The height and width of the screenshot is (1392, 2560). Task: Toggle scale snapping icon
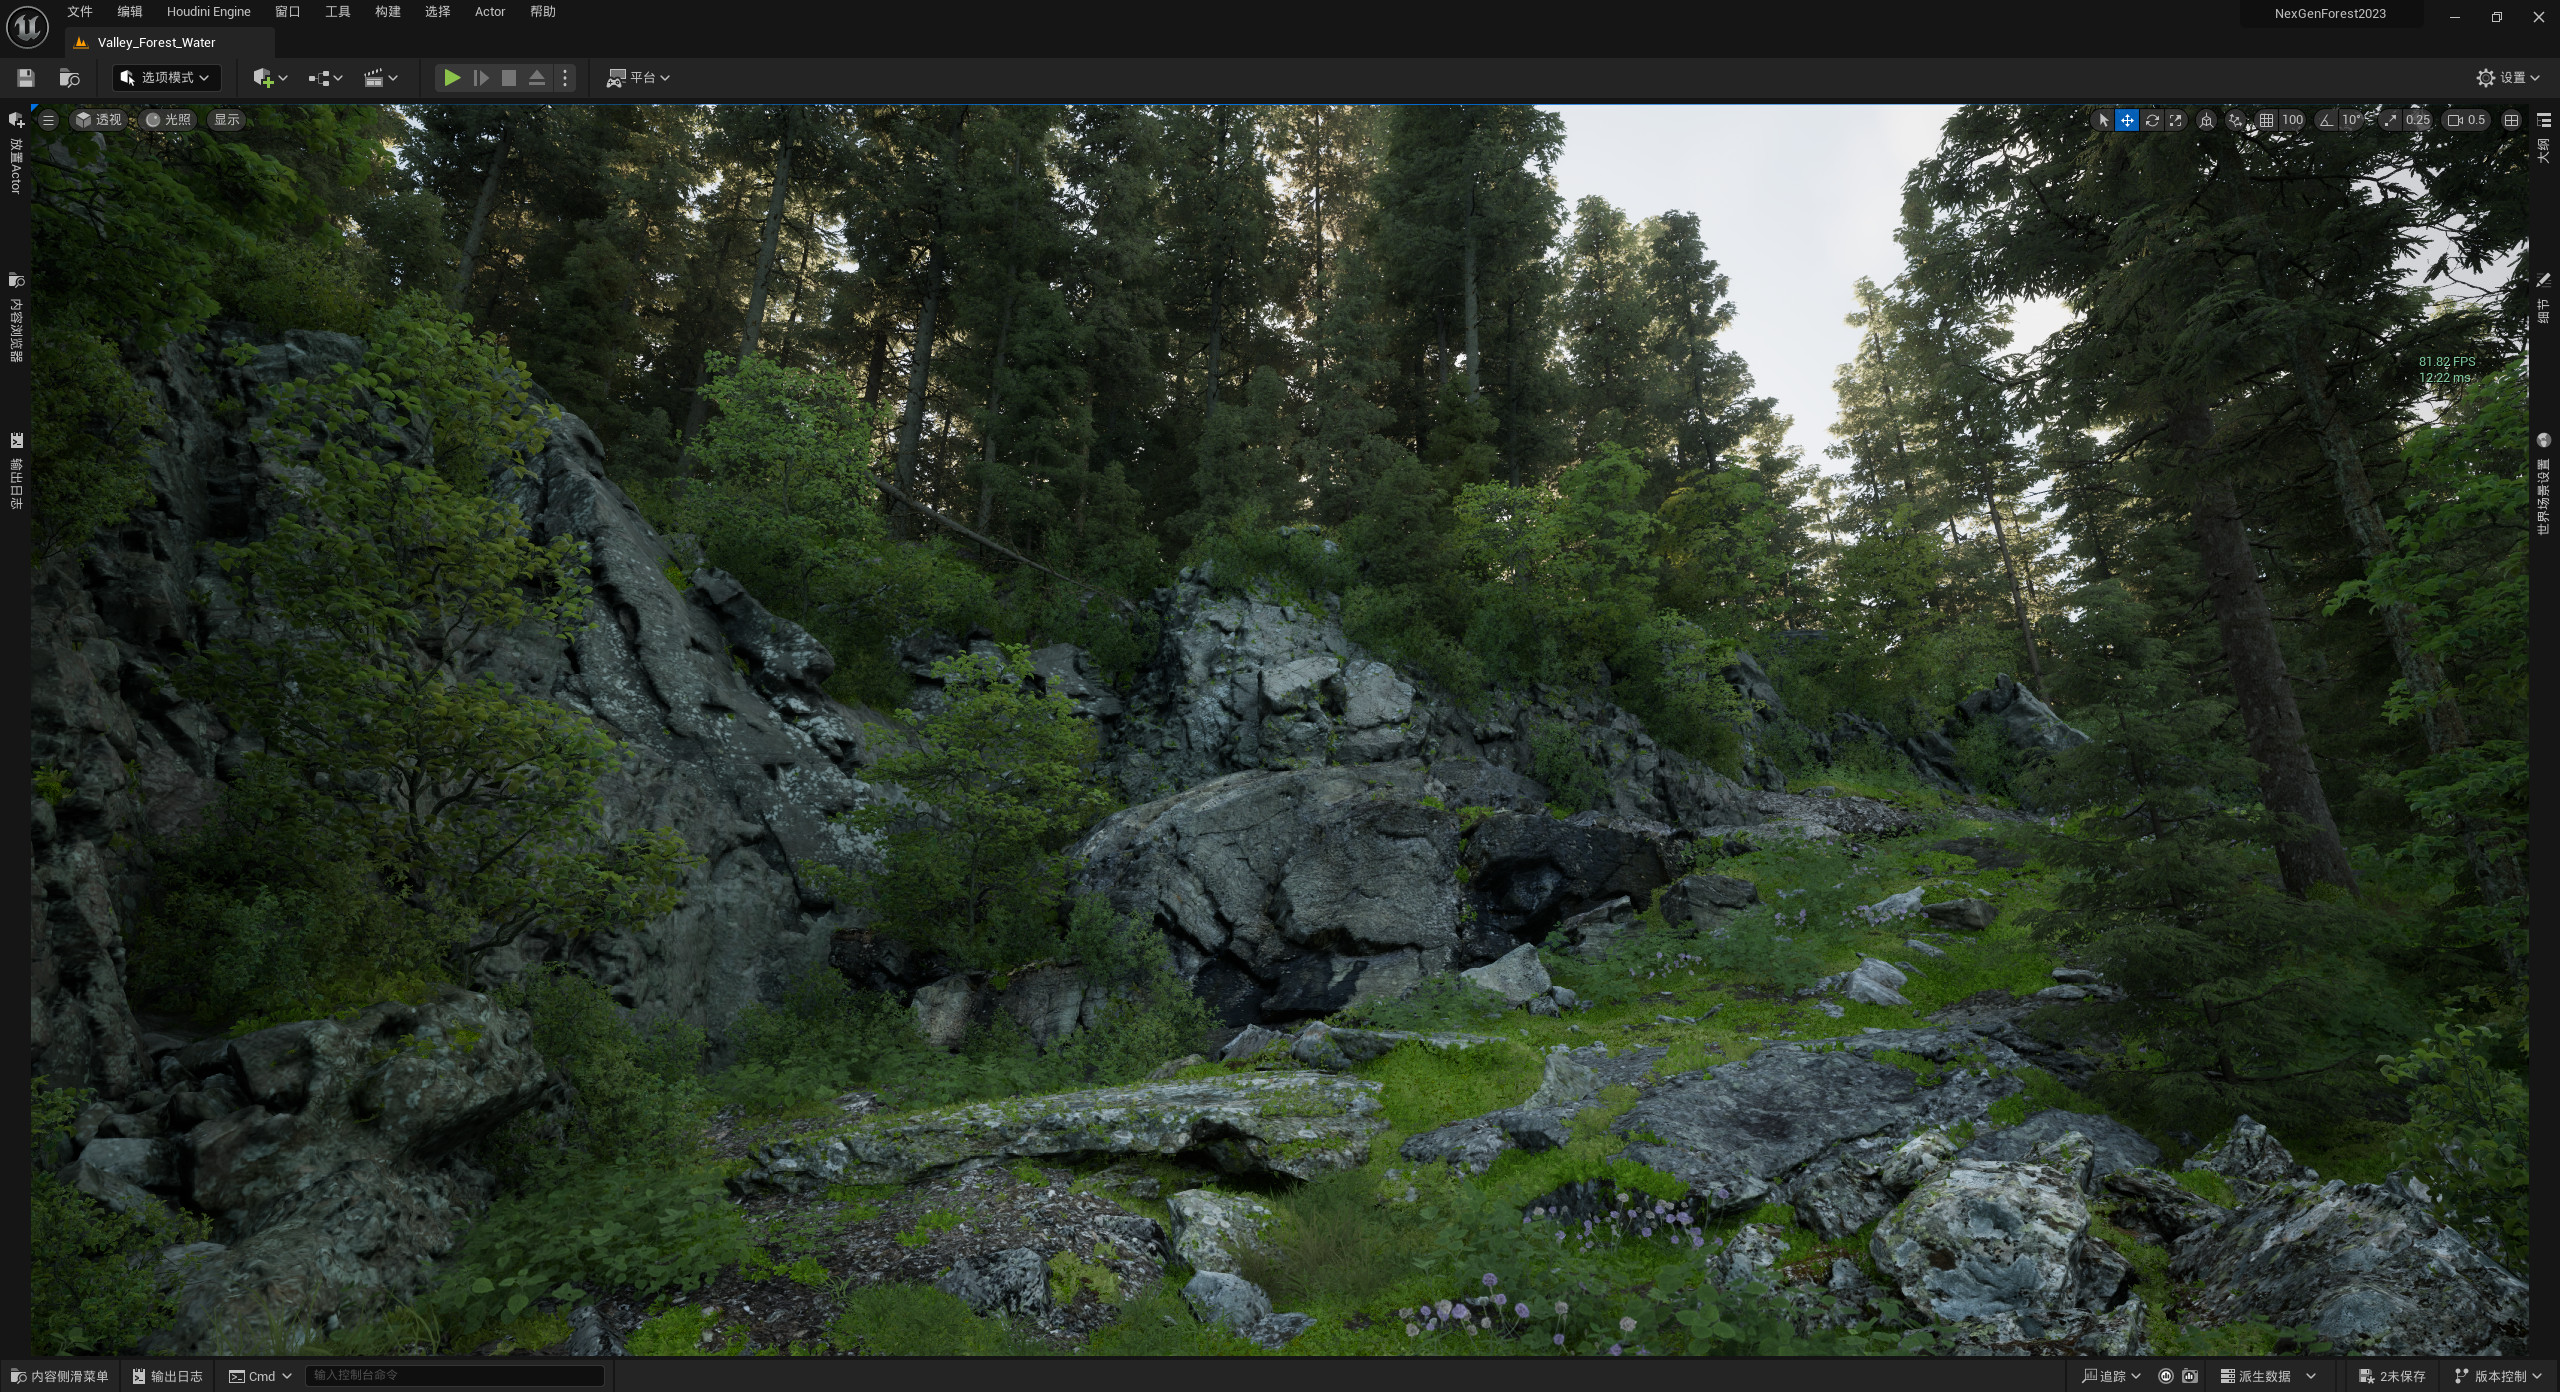tap(2391, 120)
